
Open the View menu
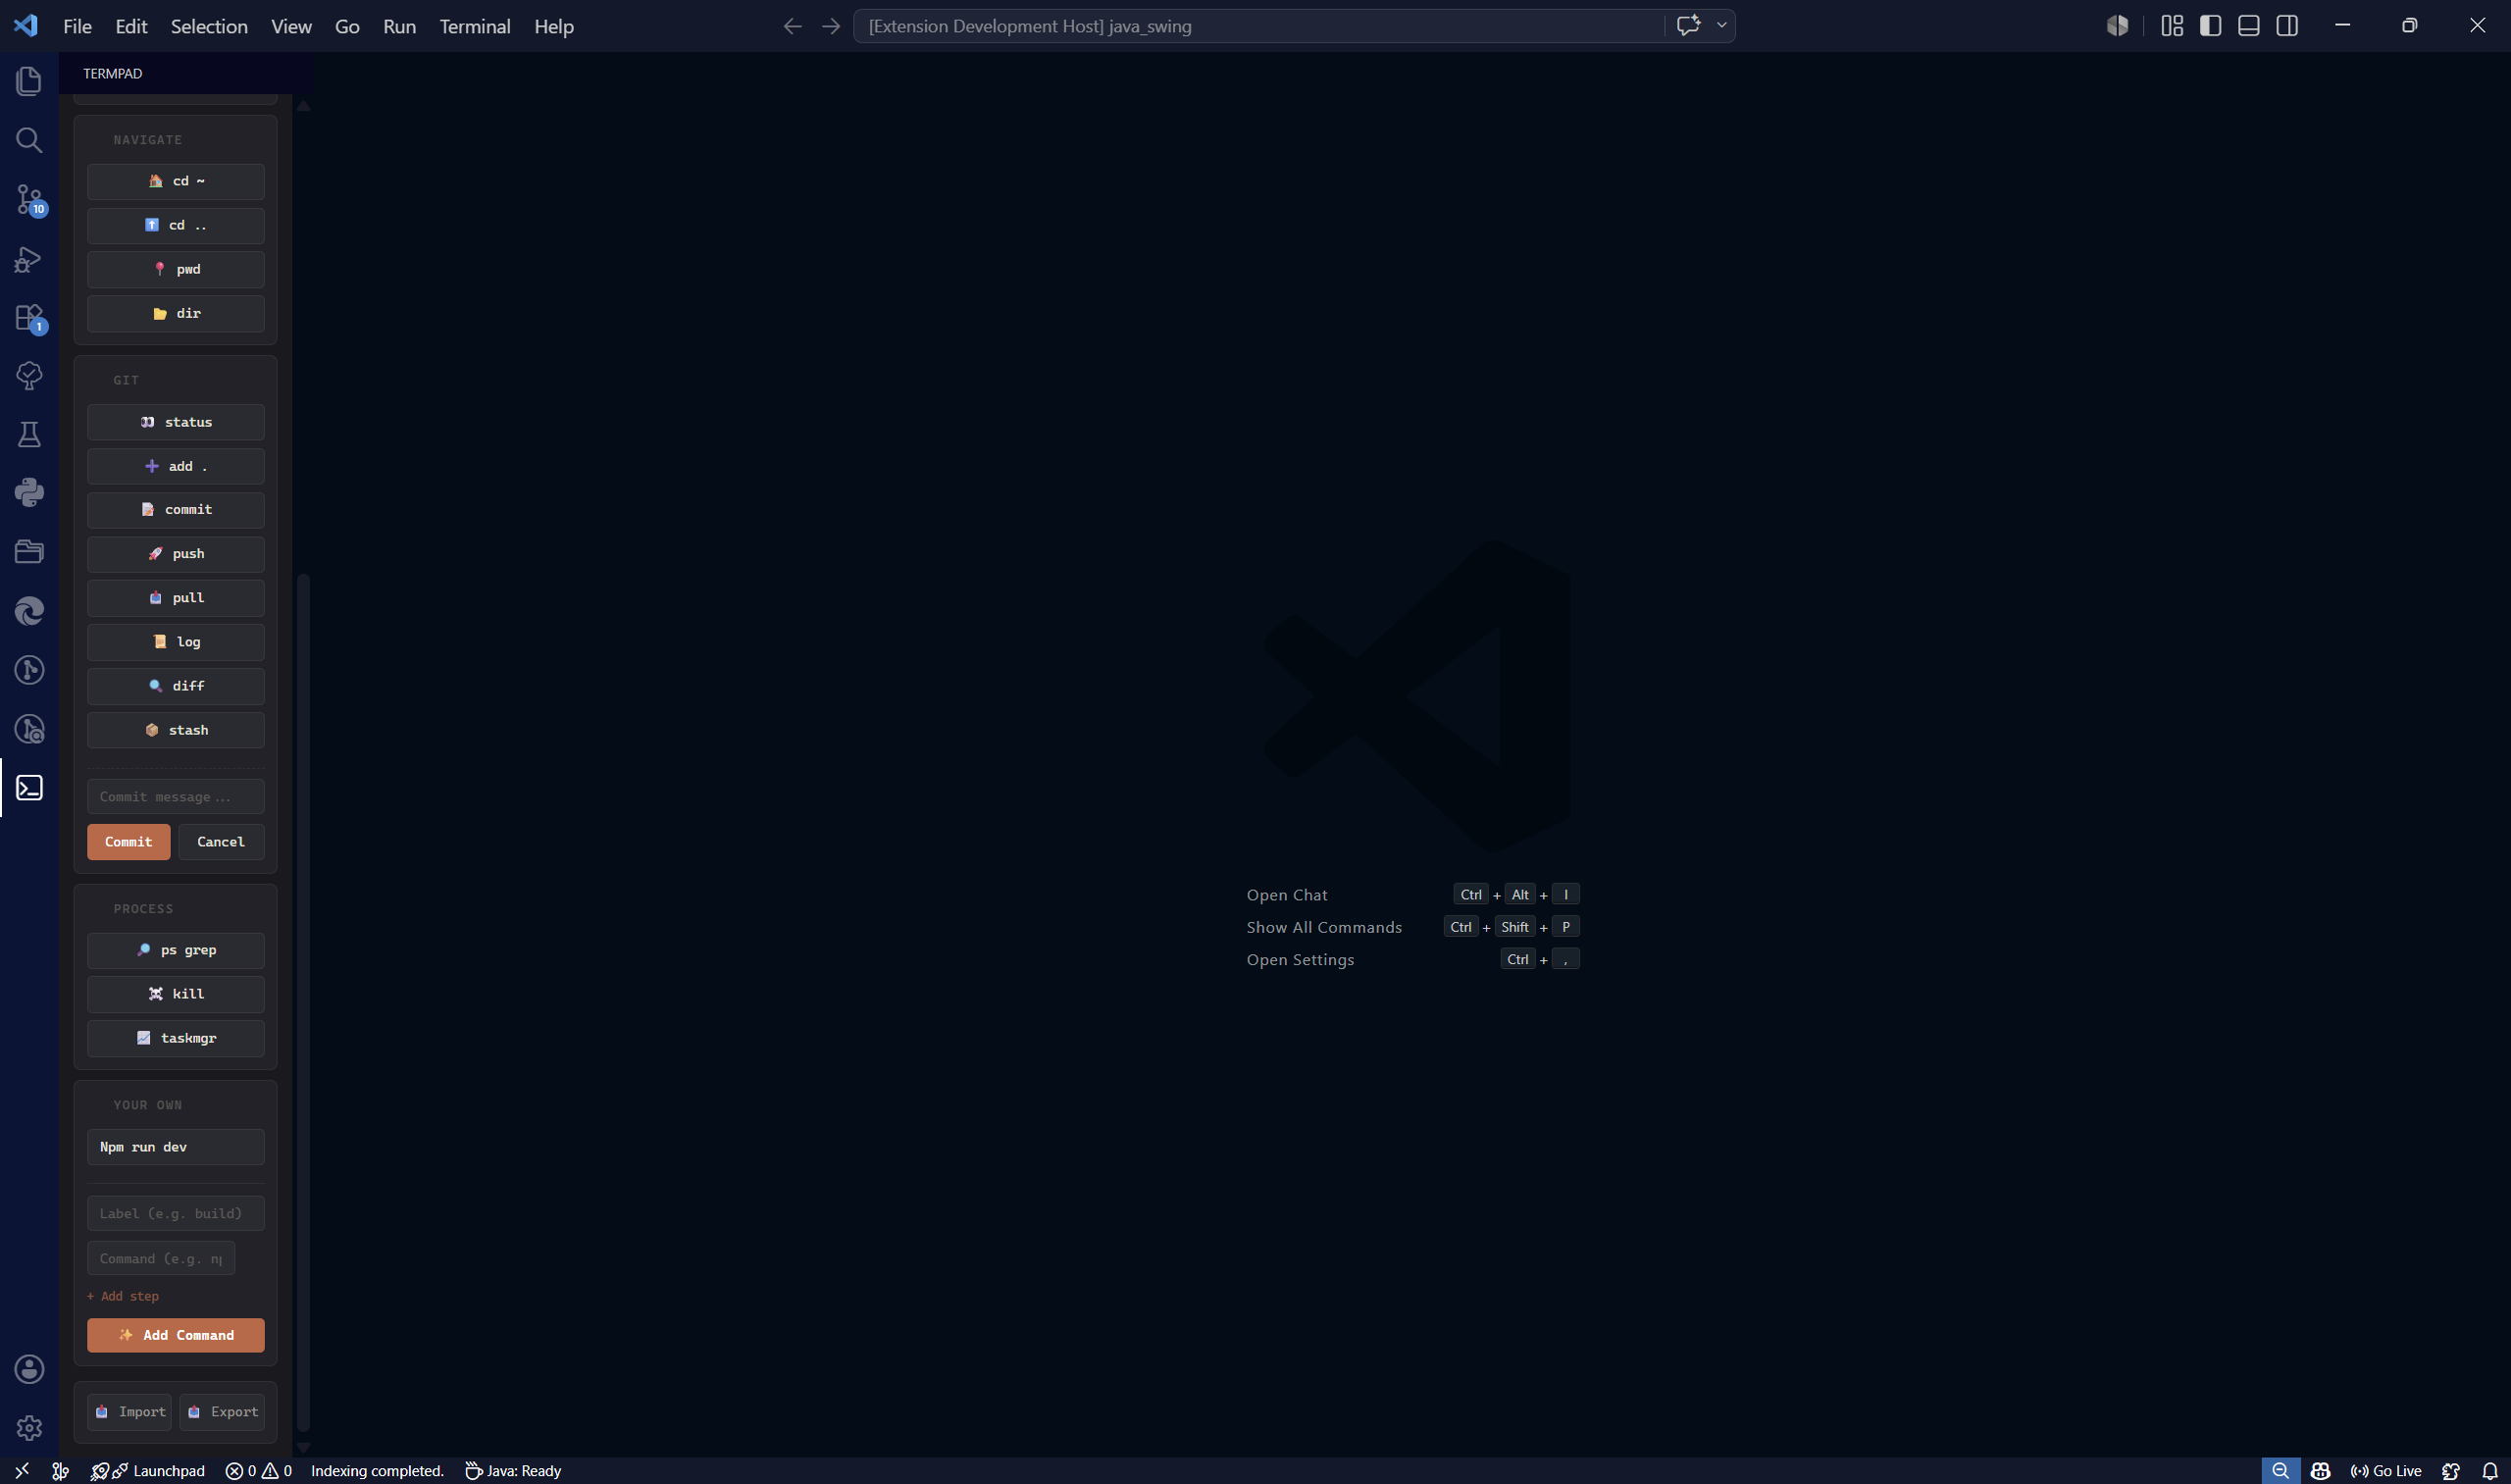click(x=291, y=26)
